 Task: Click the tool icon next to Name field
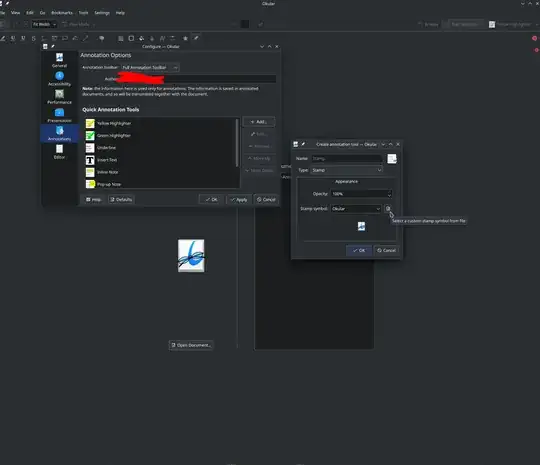(x=392, y=158)
